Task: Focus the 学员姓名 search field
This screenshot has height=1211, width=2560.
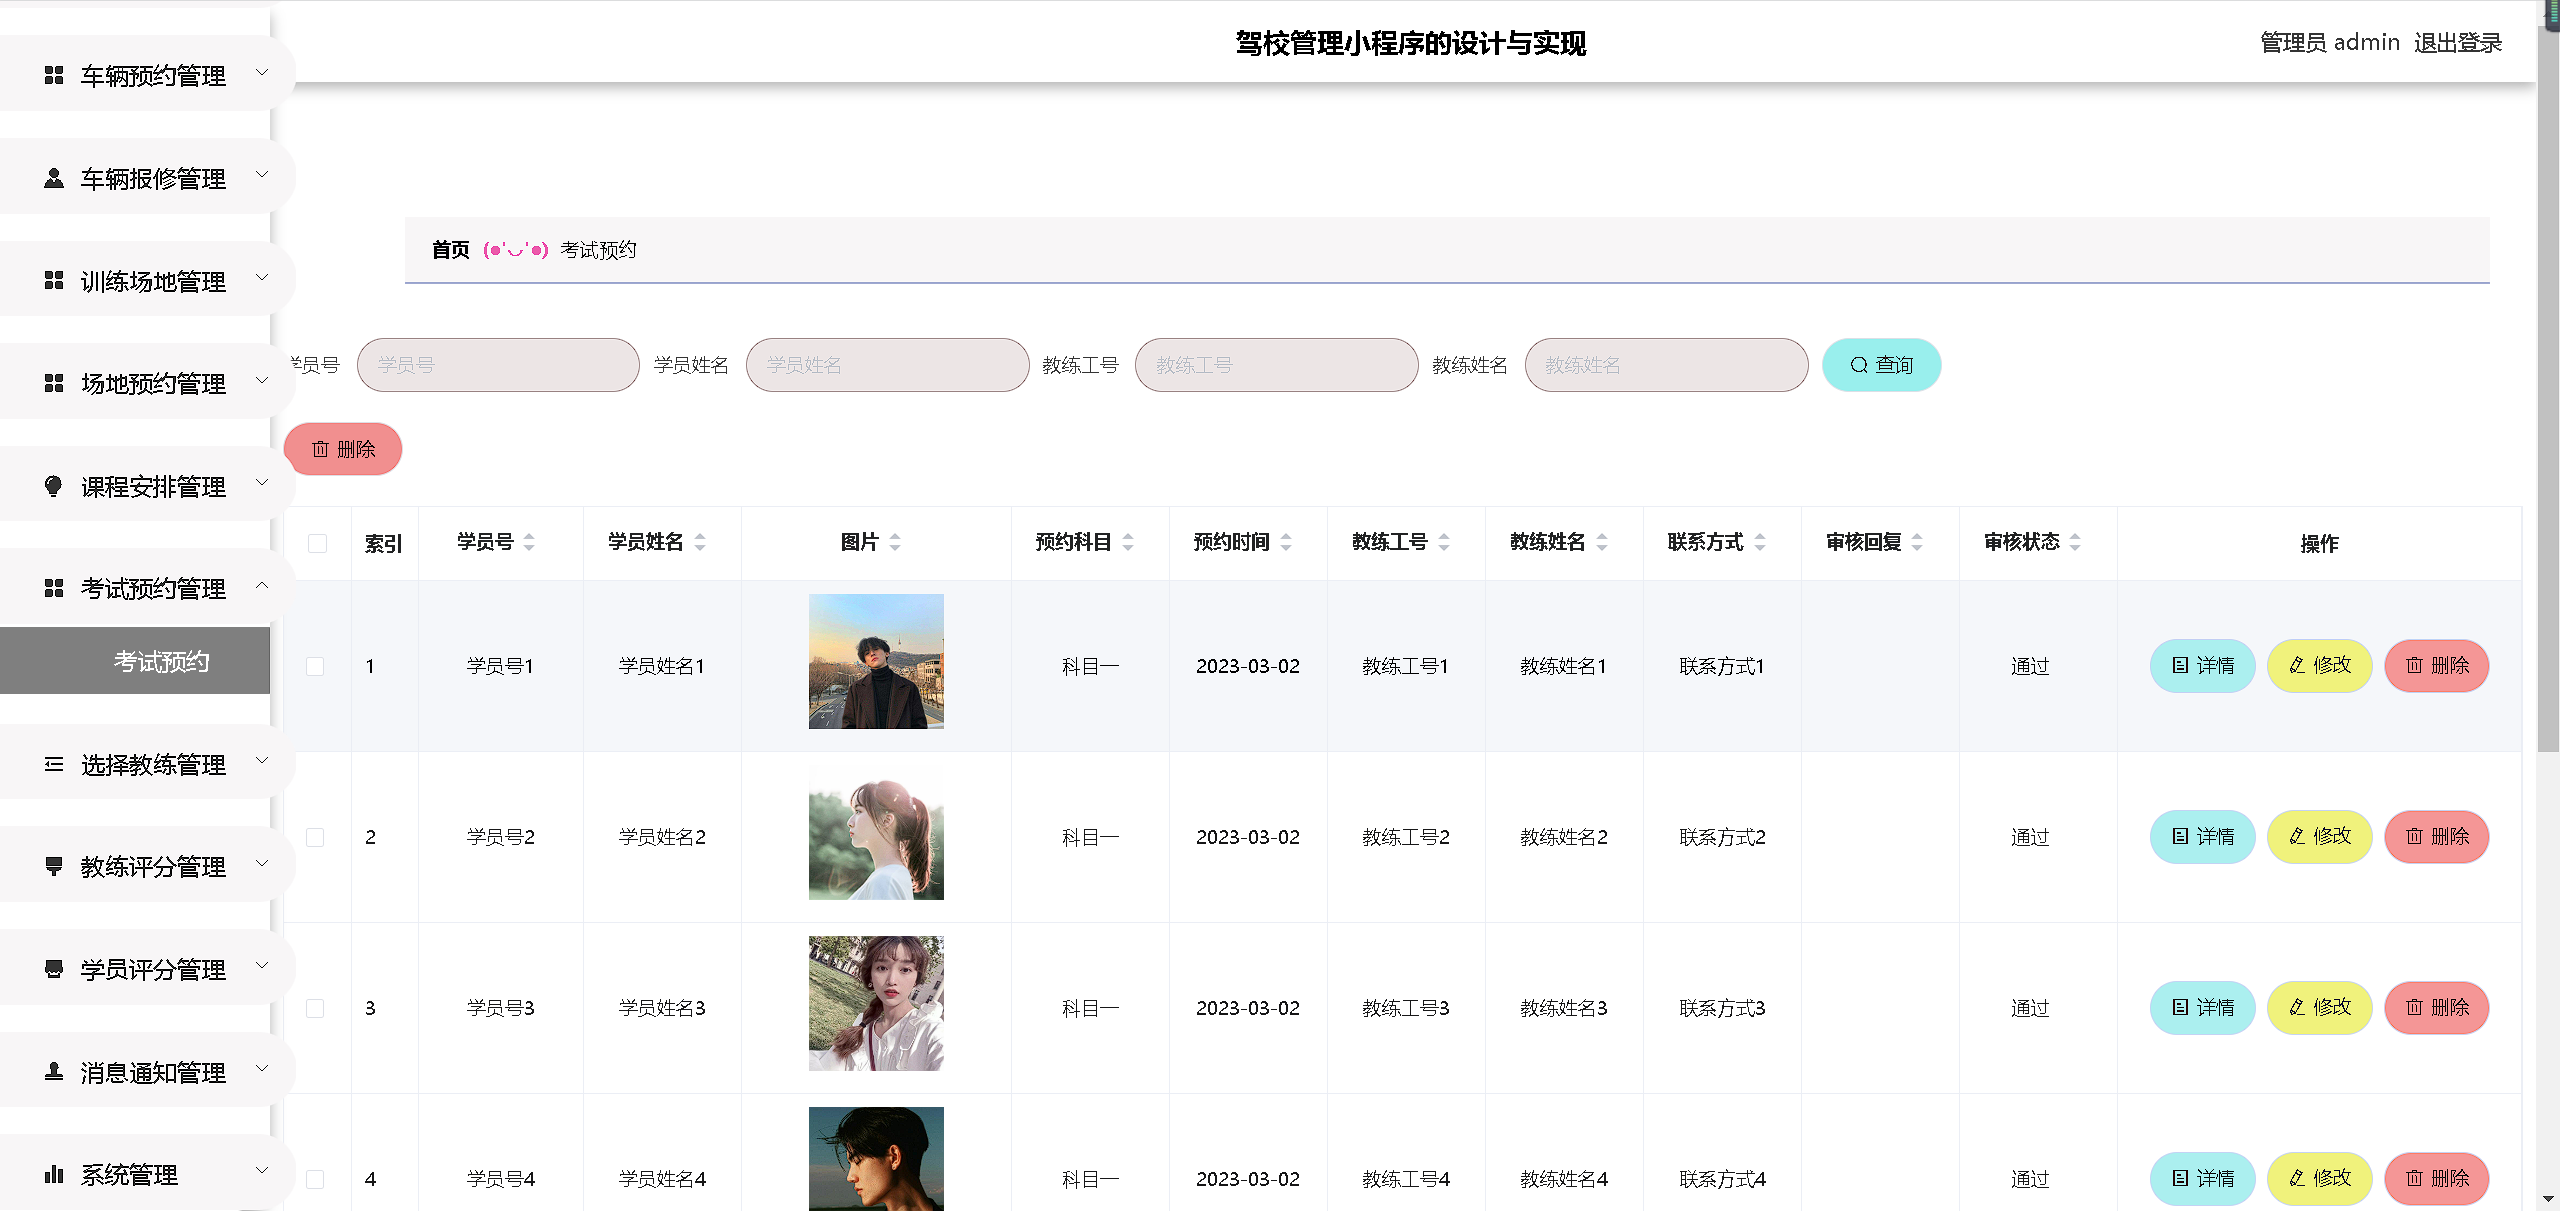Action: click(887, 365)
